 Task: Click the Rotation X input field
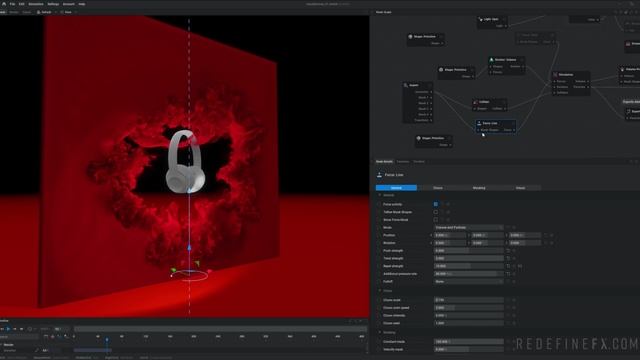[x=450, y=243]
